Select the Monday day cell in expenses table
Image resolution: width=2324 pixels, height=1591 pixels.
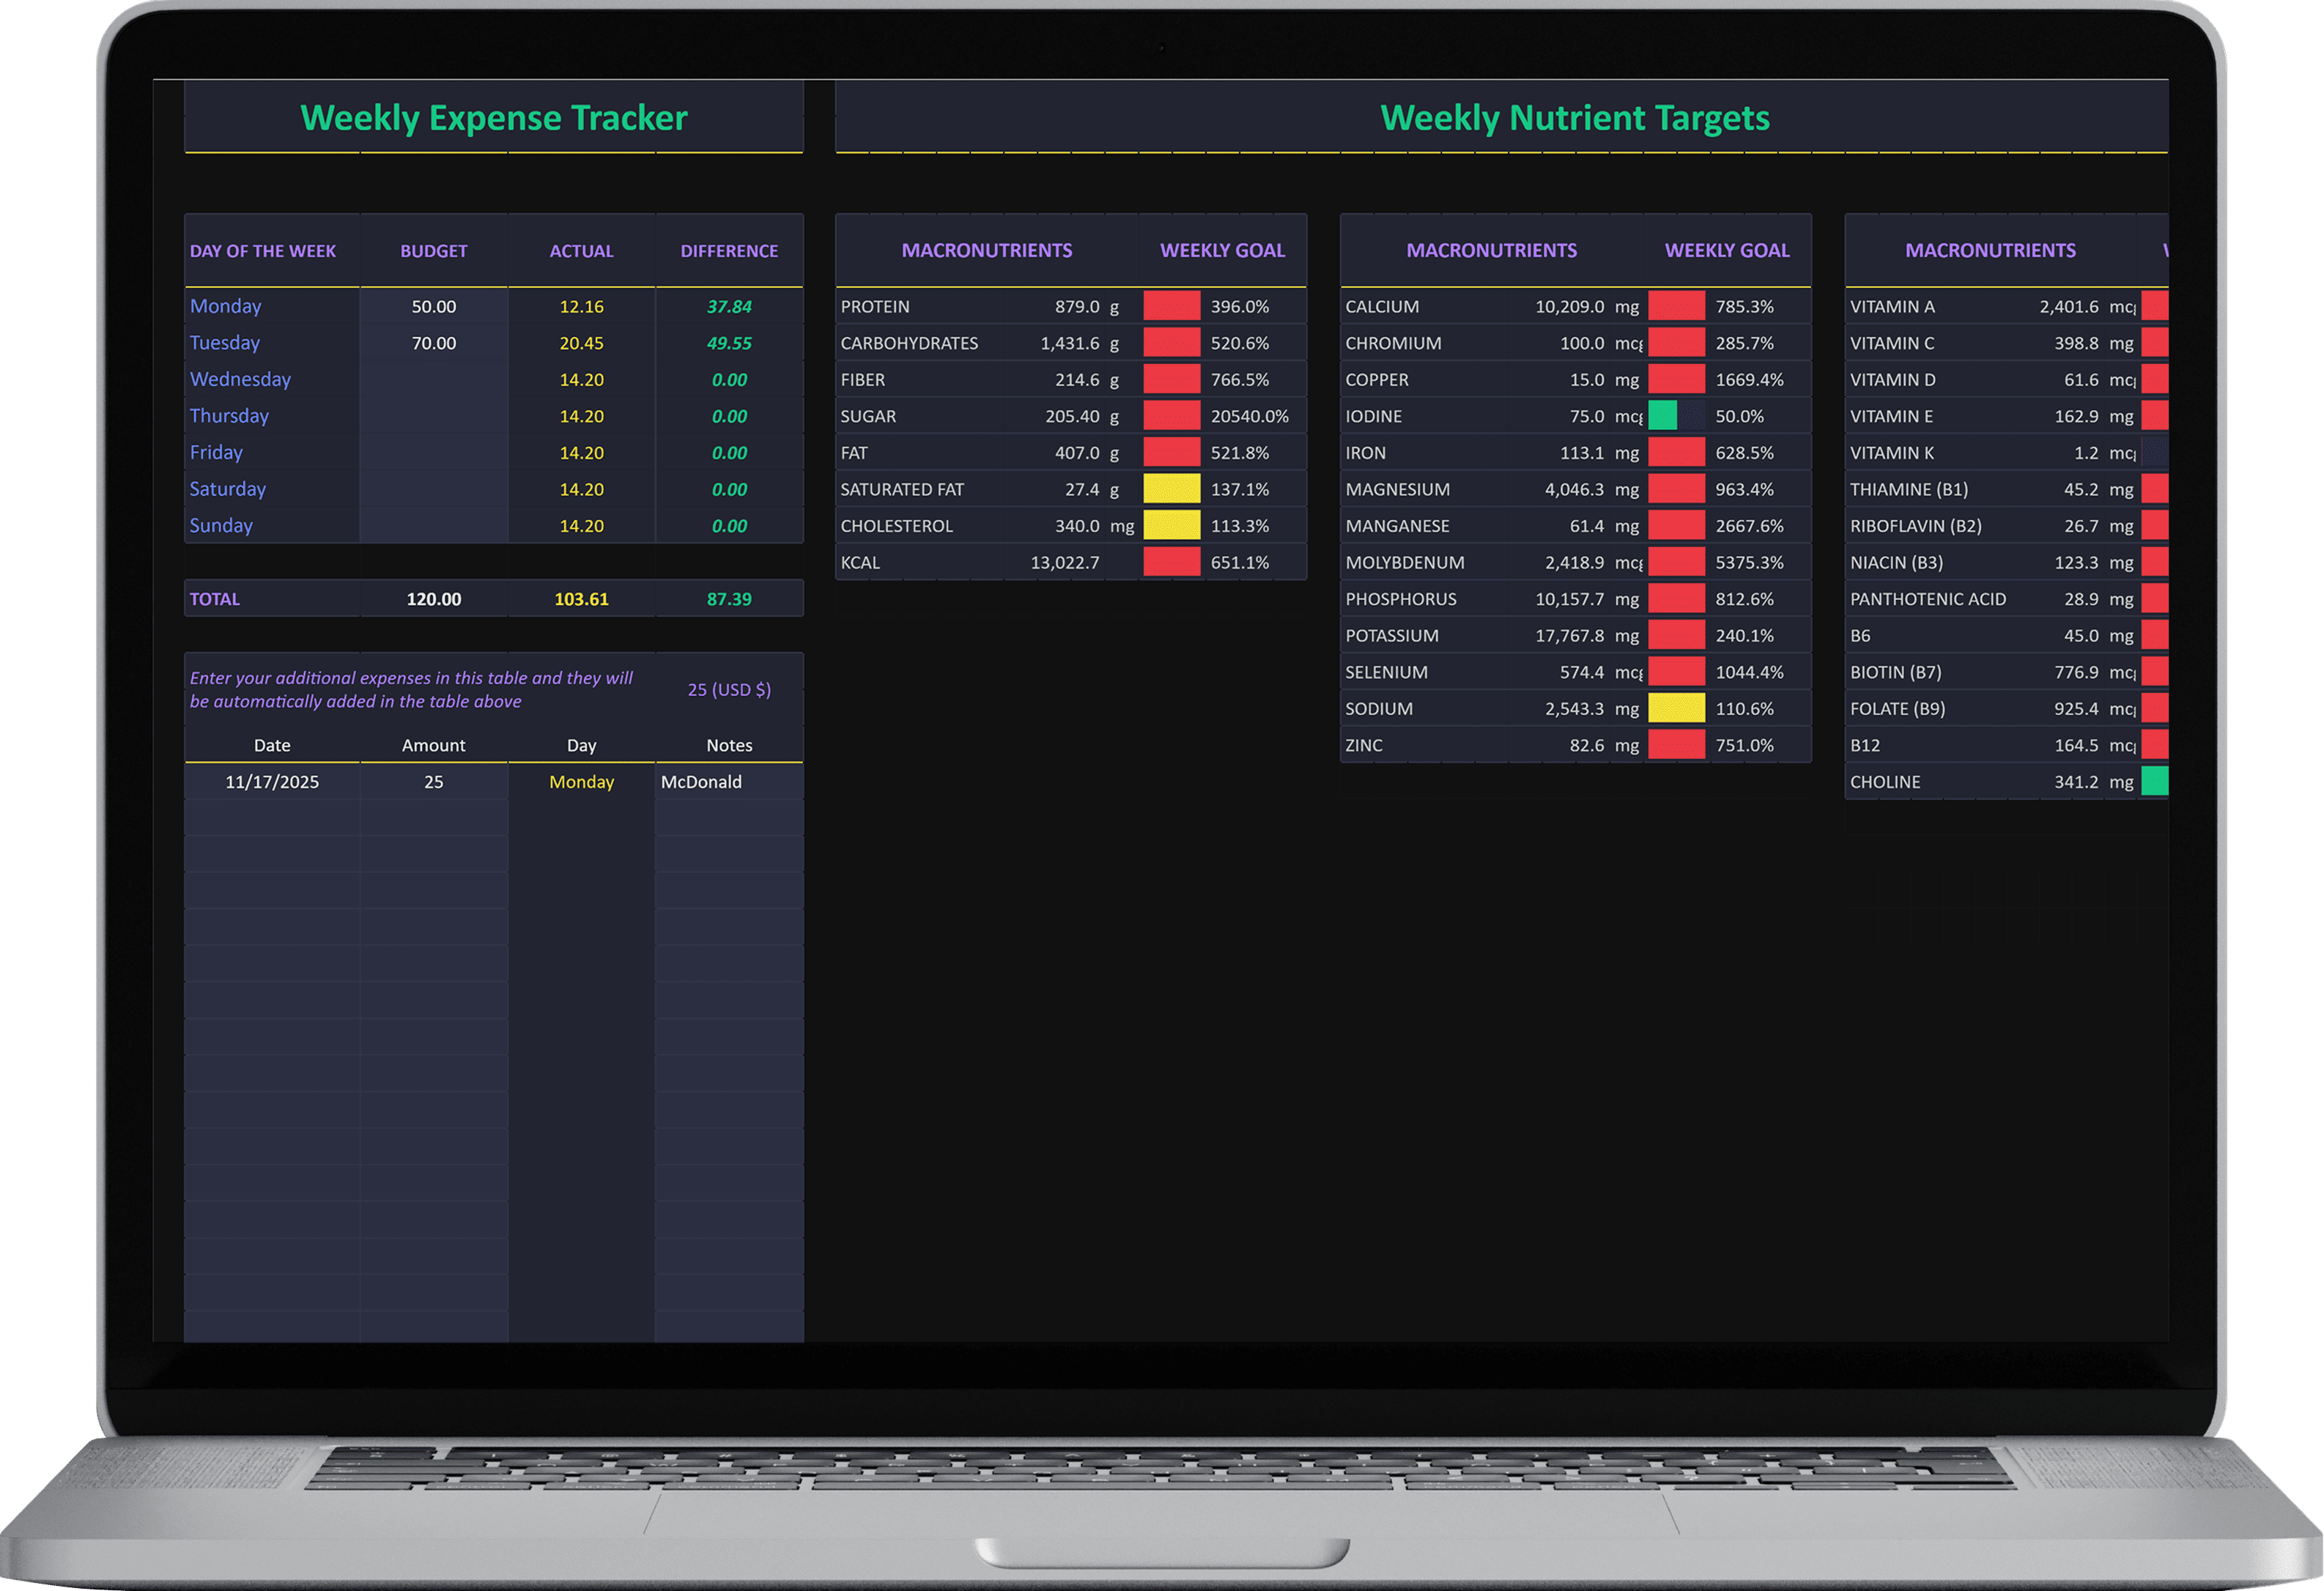tap(581, 782)
